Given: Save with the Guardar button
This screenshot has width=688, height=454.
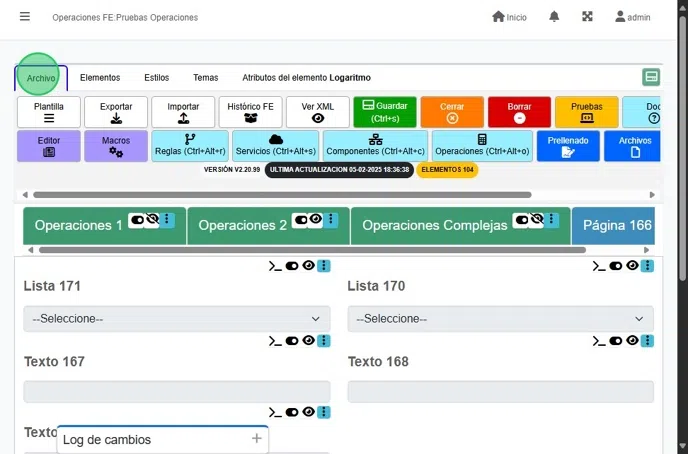Looking at the screenshot, I should pos(385,112).
